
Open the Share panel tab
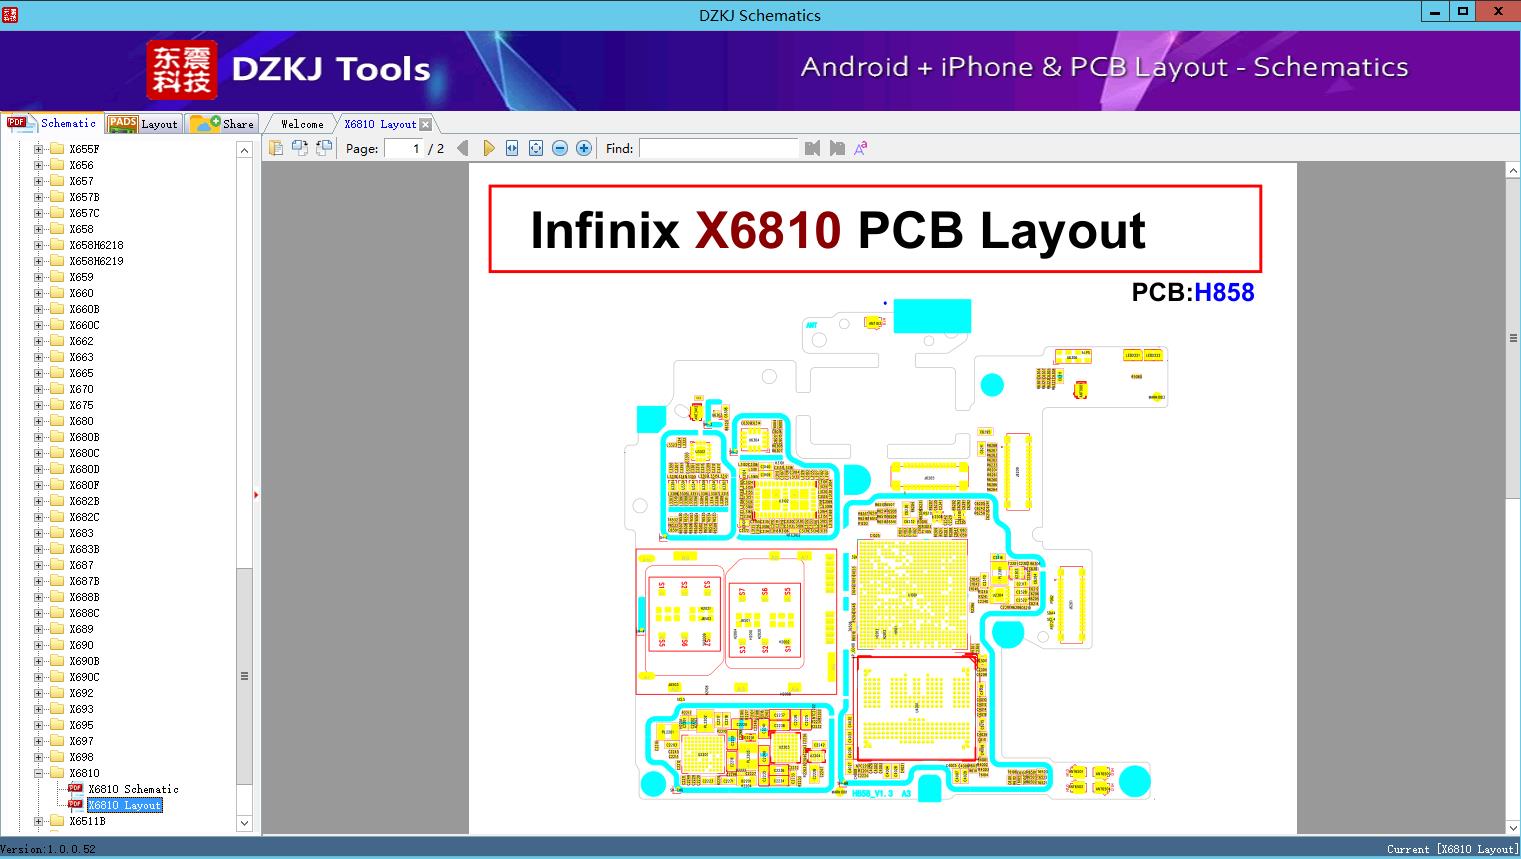[x=222, y=124]
